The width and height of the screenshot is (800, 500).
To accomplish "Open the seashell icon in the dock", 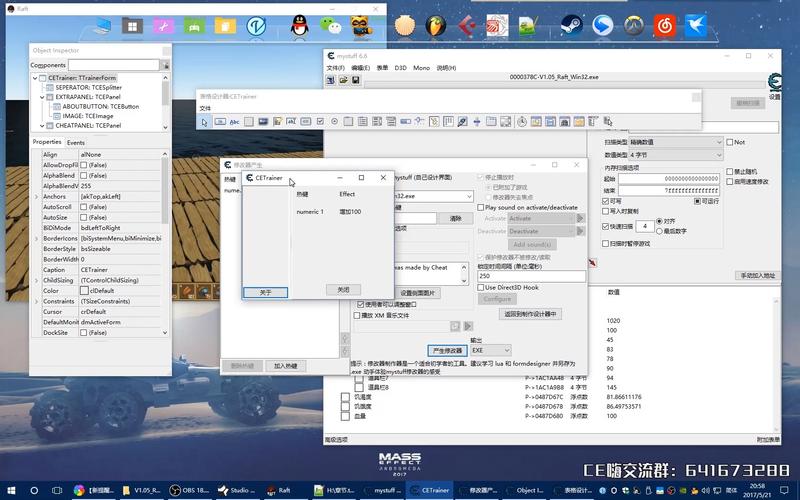I will 406,25.
